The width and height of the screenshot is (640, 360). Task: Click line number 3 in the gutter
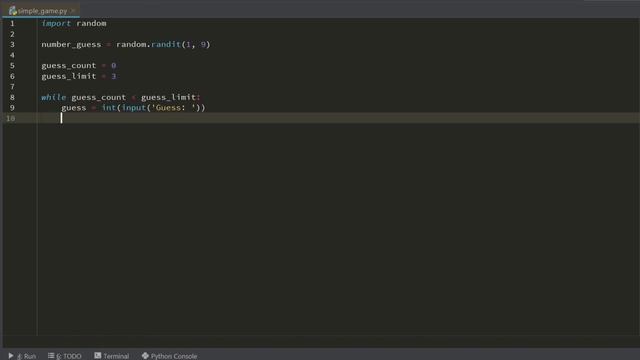(12, 44)
